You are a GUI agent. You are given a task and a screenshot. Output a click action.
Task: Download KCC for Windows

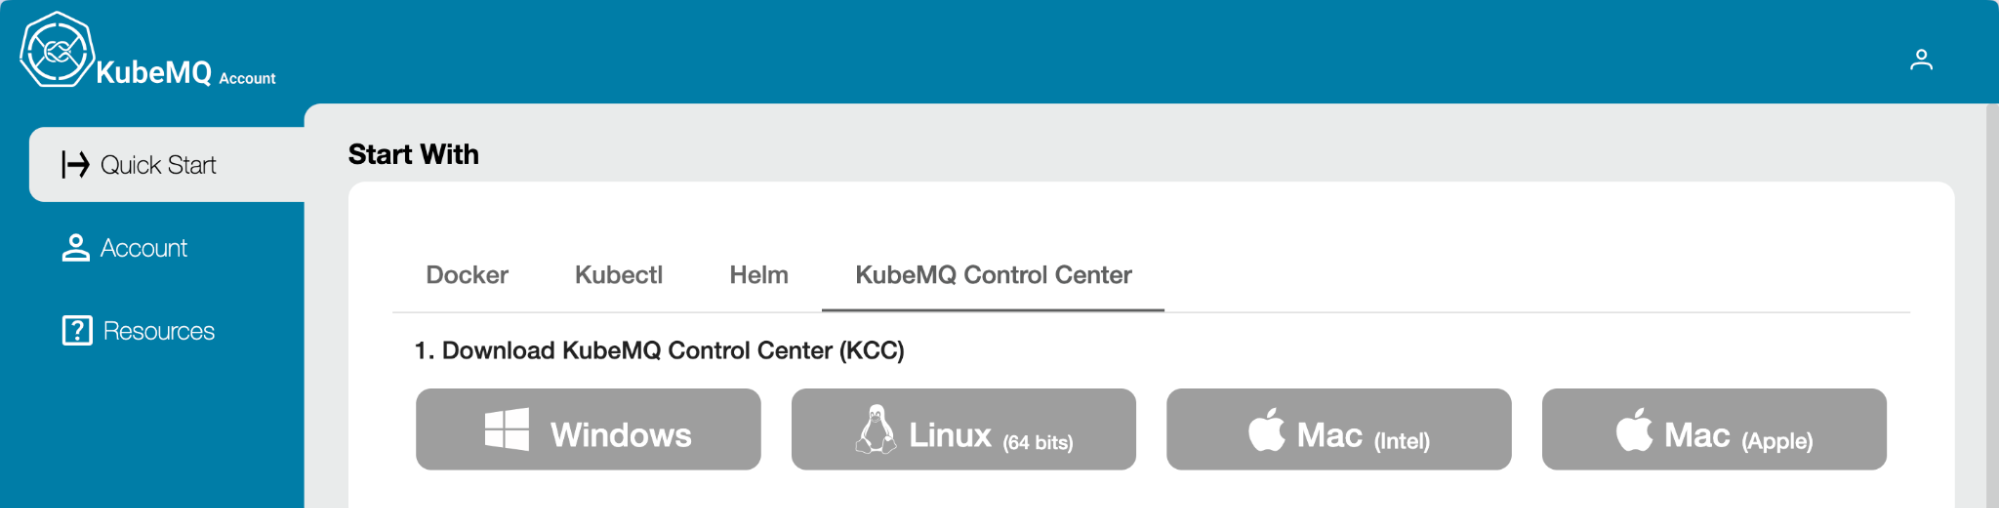click(x=620, y=434)
